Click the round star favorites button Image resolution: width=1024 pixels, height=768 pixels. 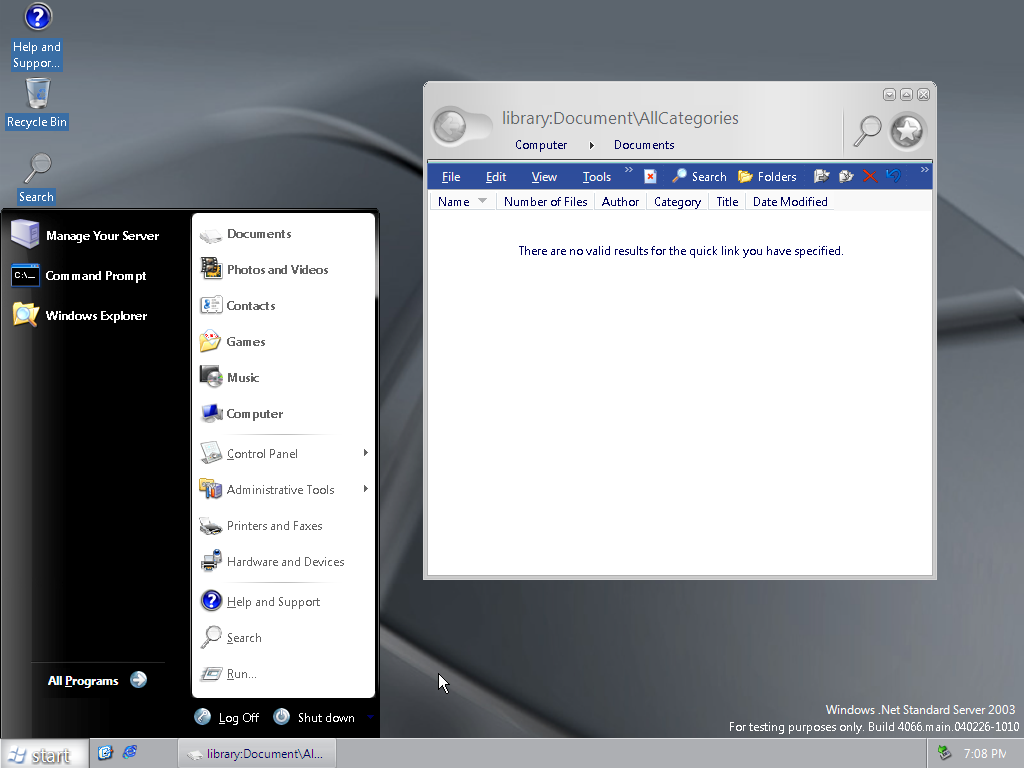pyautogui.click(x=908, y=131)
